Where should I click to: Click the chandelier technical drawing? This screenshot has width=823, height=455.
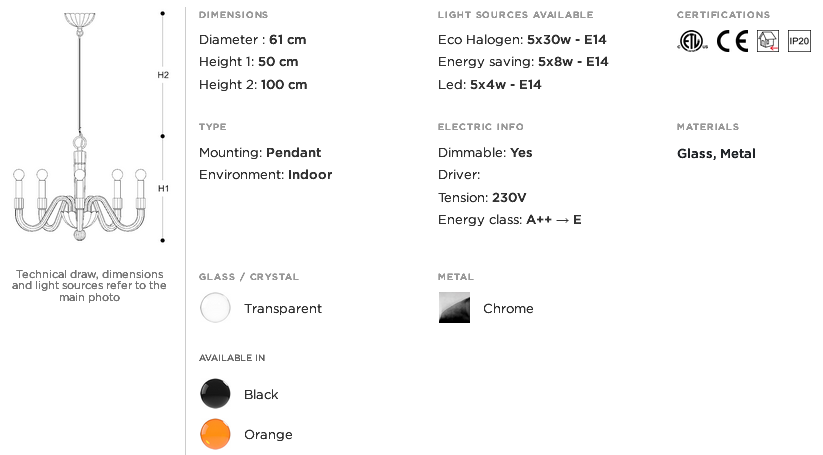pos(80,127)
